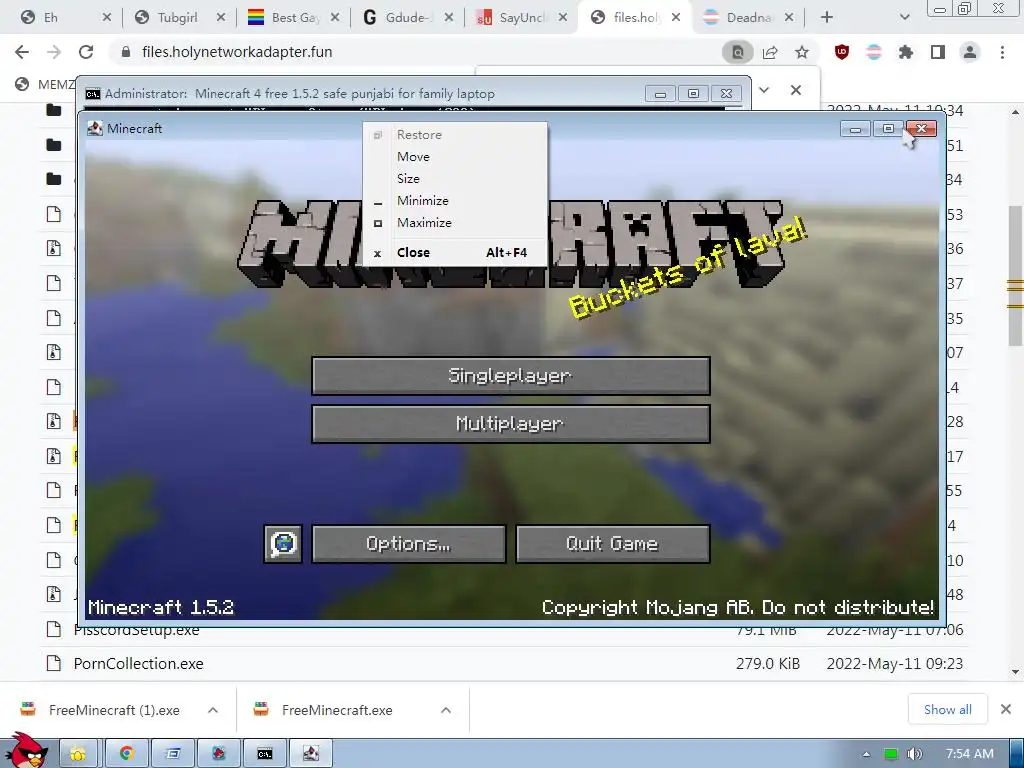Open the File Explorer taskbar icon
Image resolution: width=1024 pixels, height=768 pixels.
pyautogui.click(x=78, y=754)
